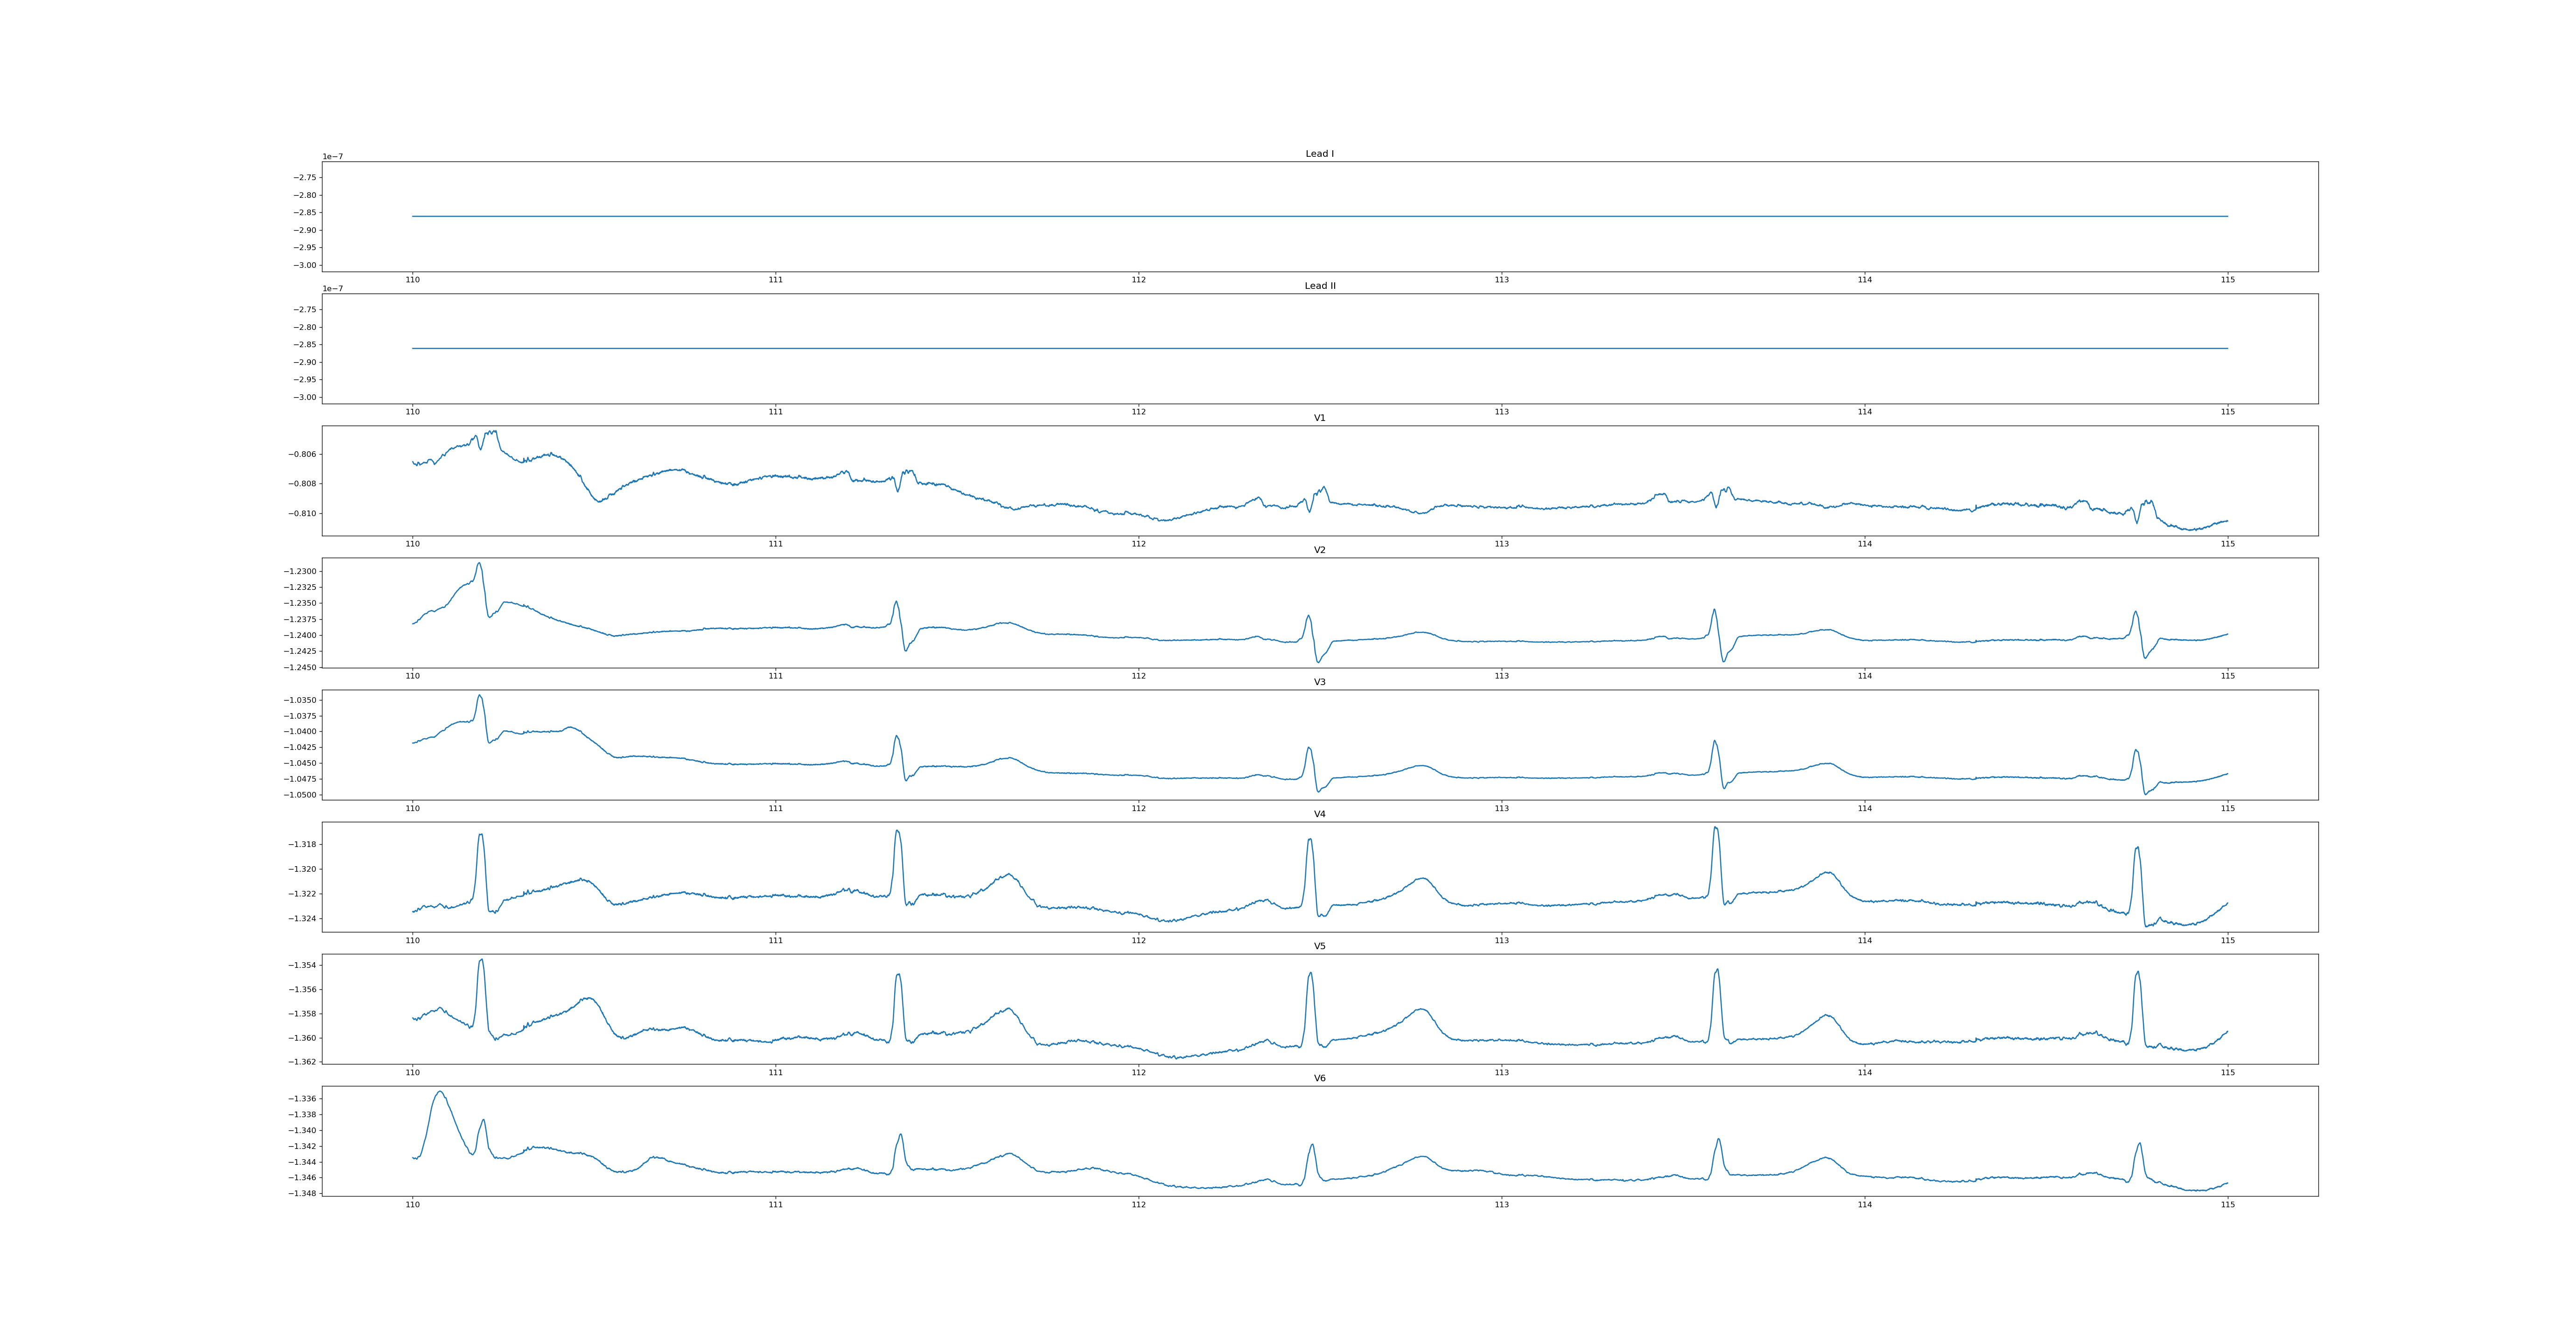This screenshot has width=2576, height=1344.
Task: Click the −1.2300 y-axis tick on V2 plot
Action: pyautogui.click(x=301, y=571)
